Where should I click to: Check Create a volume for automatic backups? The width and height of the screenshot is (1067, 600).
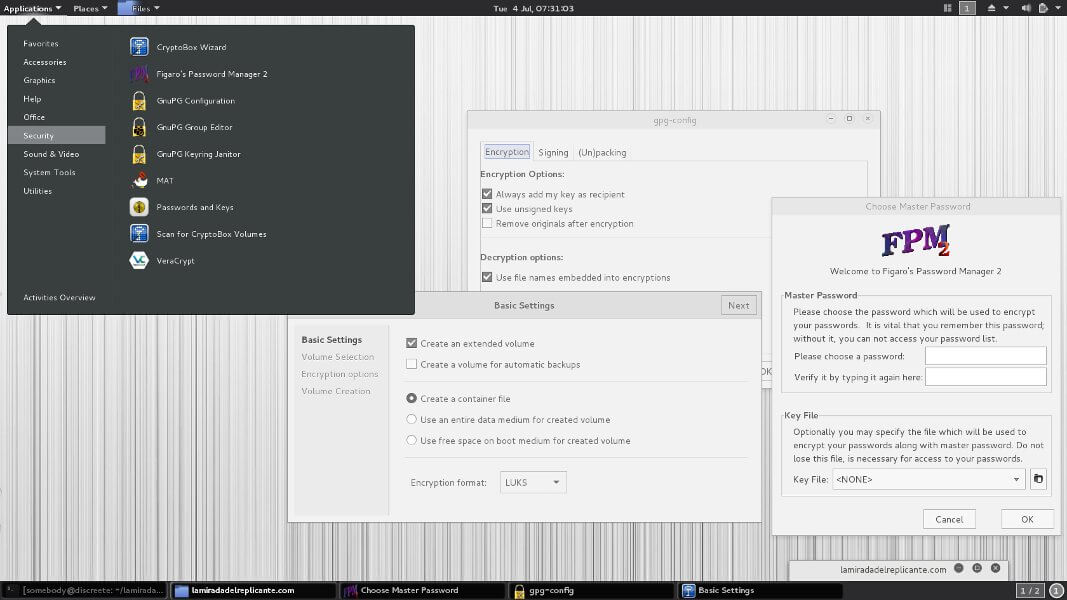[x=412, y=365]
